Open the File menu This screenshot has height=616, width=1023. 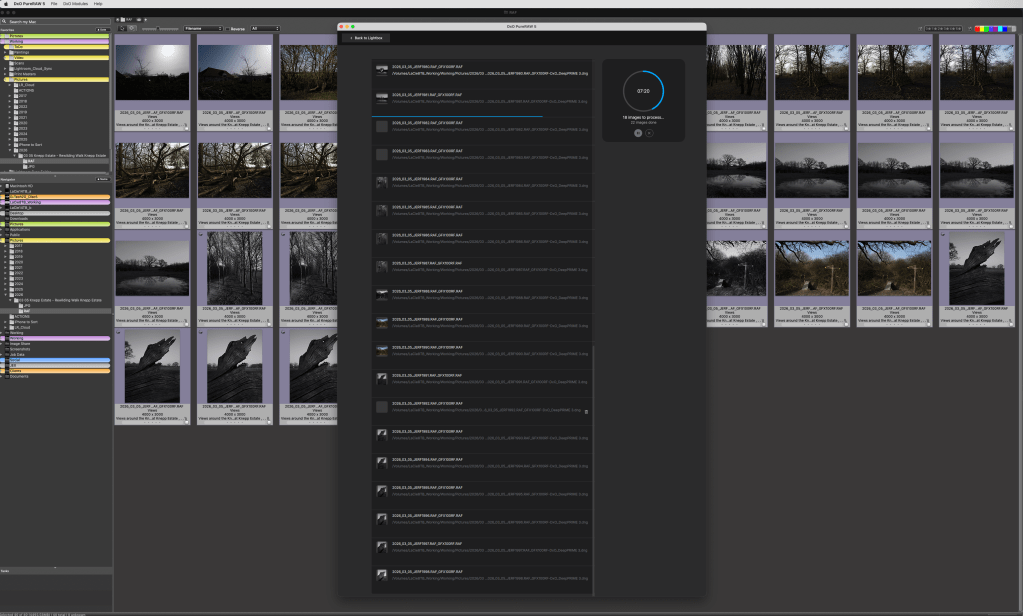54,4
